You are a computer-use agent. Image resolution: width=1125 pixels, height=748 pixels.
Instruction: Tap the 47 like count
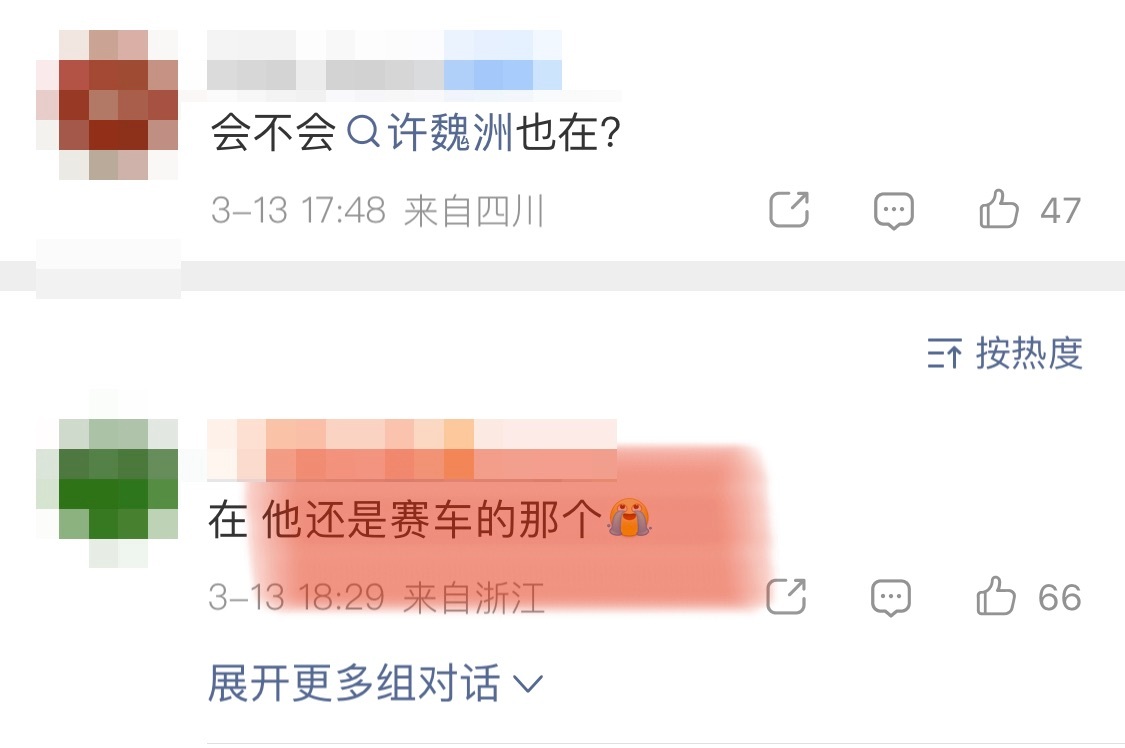[x=1060, y=210]
